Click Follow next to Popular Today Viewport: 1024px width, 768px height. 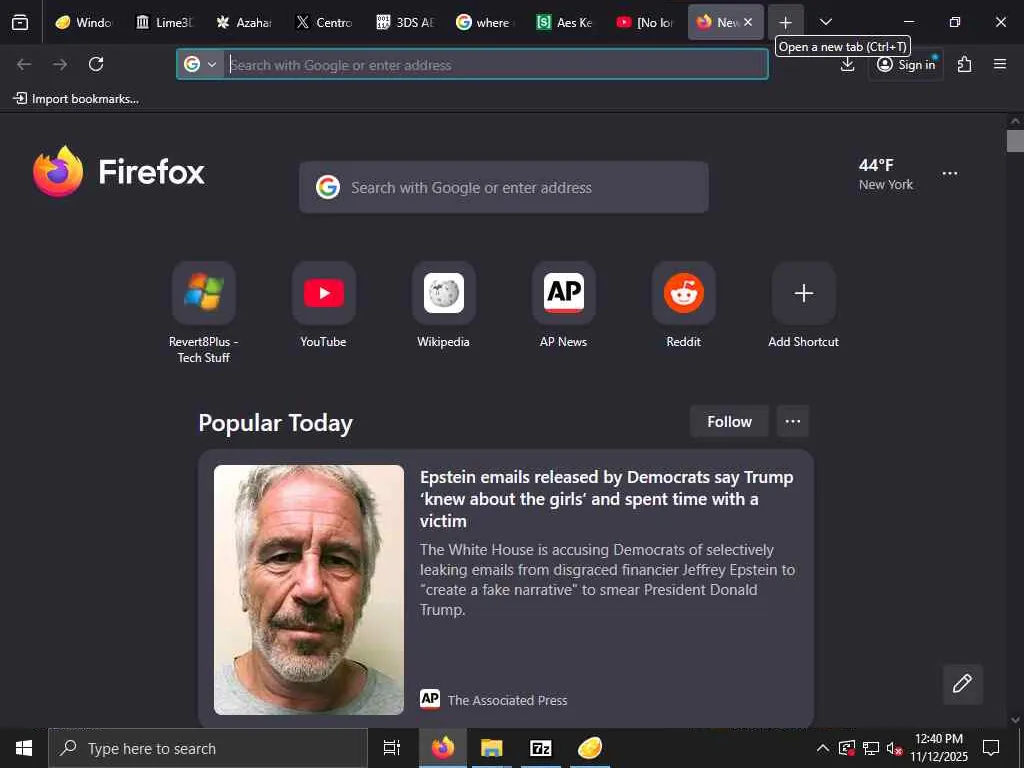pos(729,422)
